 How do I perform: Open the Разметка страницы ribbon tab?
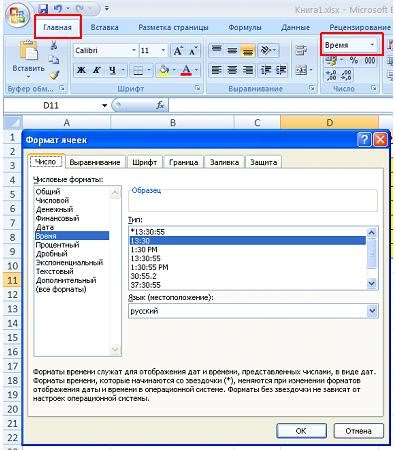173,27
